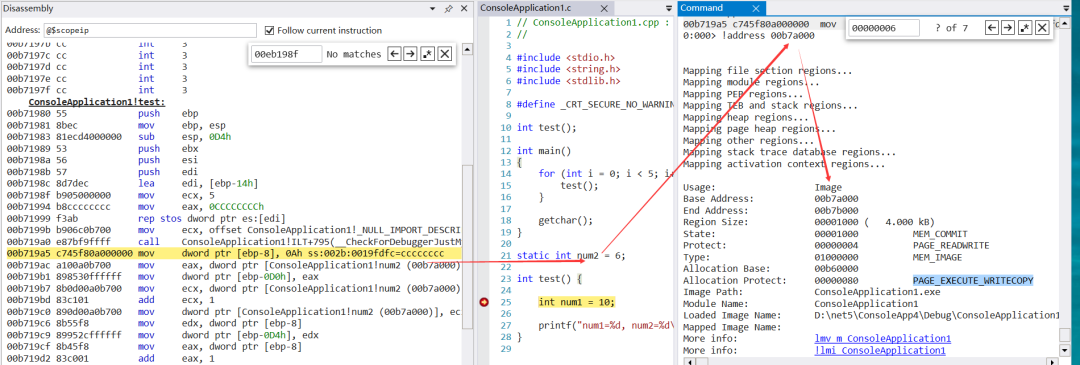Click source line getchar();

point(566,221)
